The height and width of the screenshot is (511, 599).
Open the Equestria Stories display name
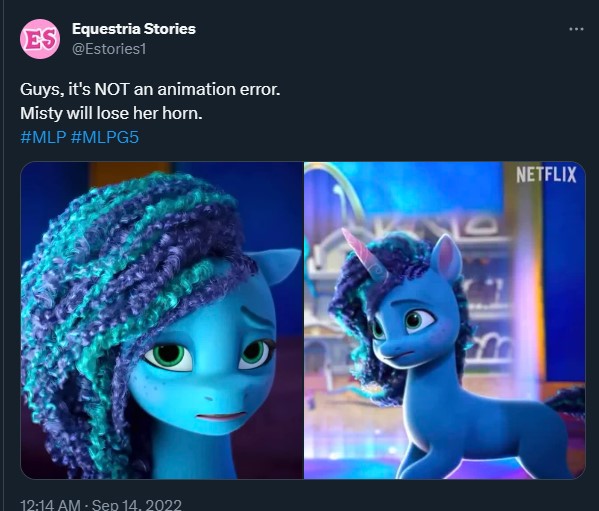pos(134,29)
